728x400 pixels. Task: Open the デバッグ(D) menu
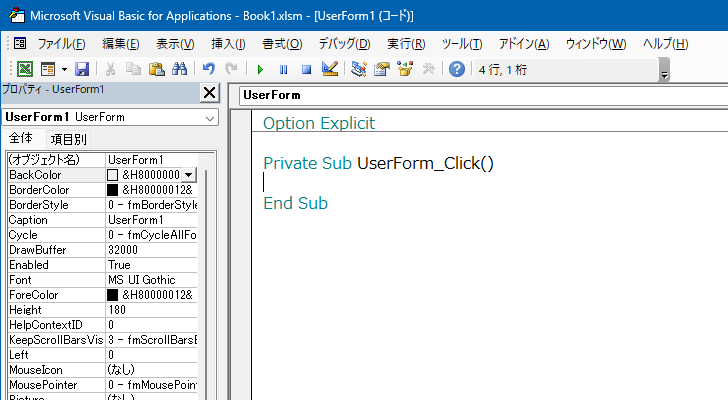[x=344, y=44]
